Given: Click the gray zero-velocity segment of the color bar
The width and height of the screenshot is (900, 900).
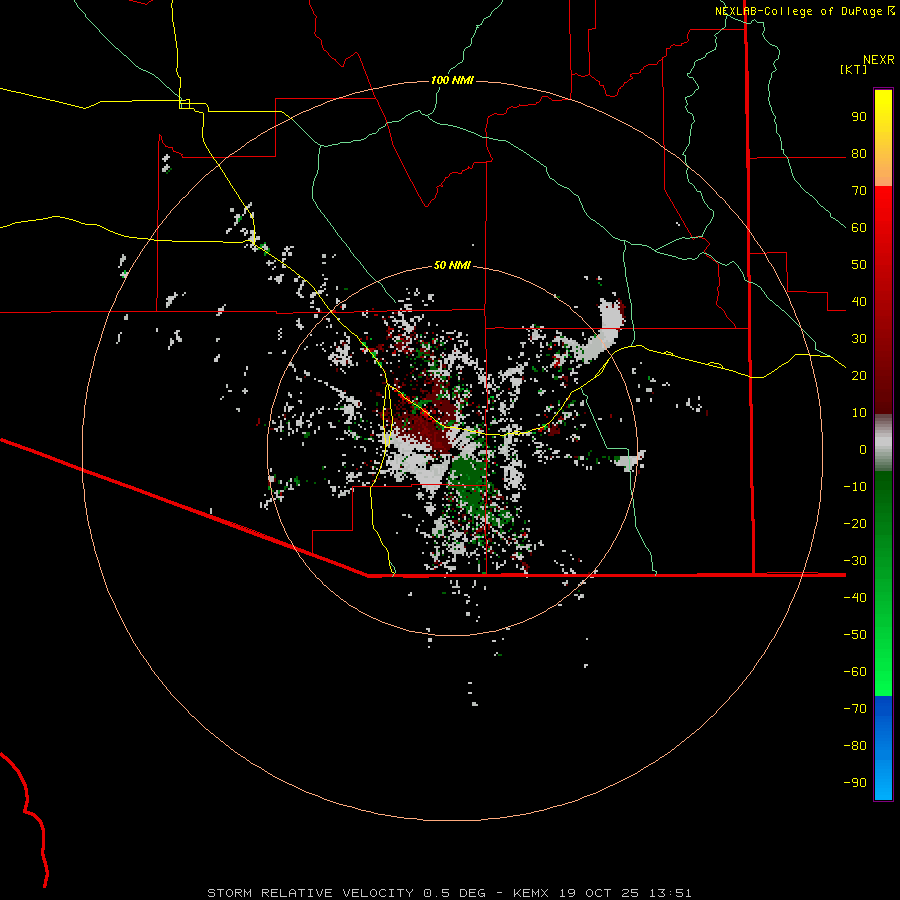Looking at the screenshot, I should (x=883, y=443).
